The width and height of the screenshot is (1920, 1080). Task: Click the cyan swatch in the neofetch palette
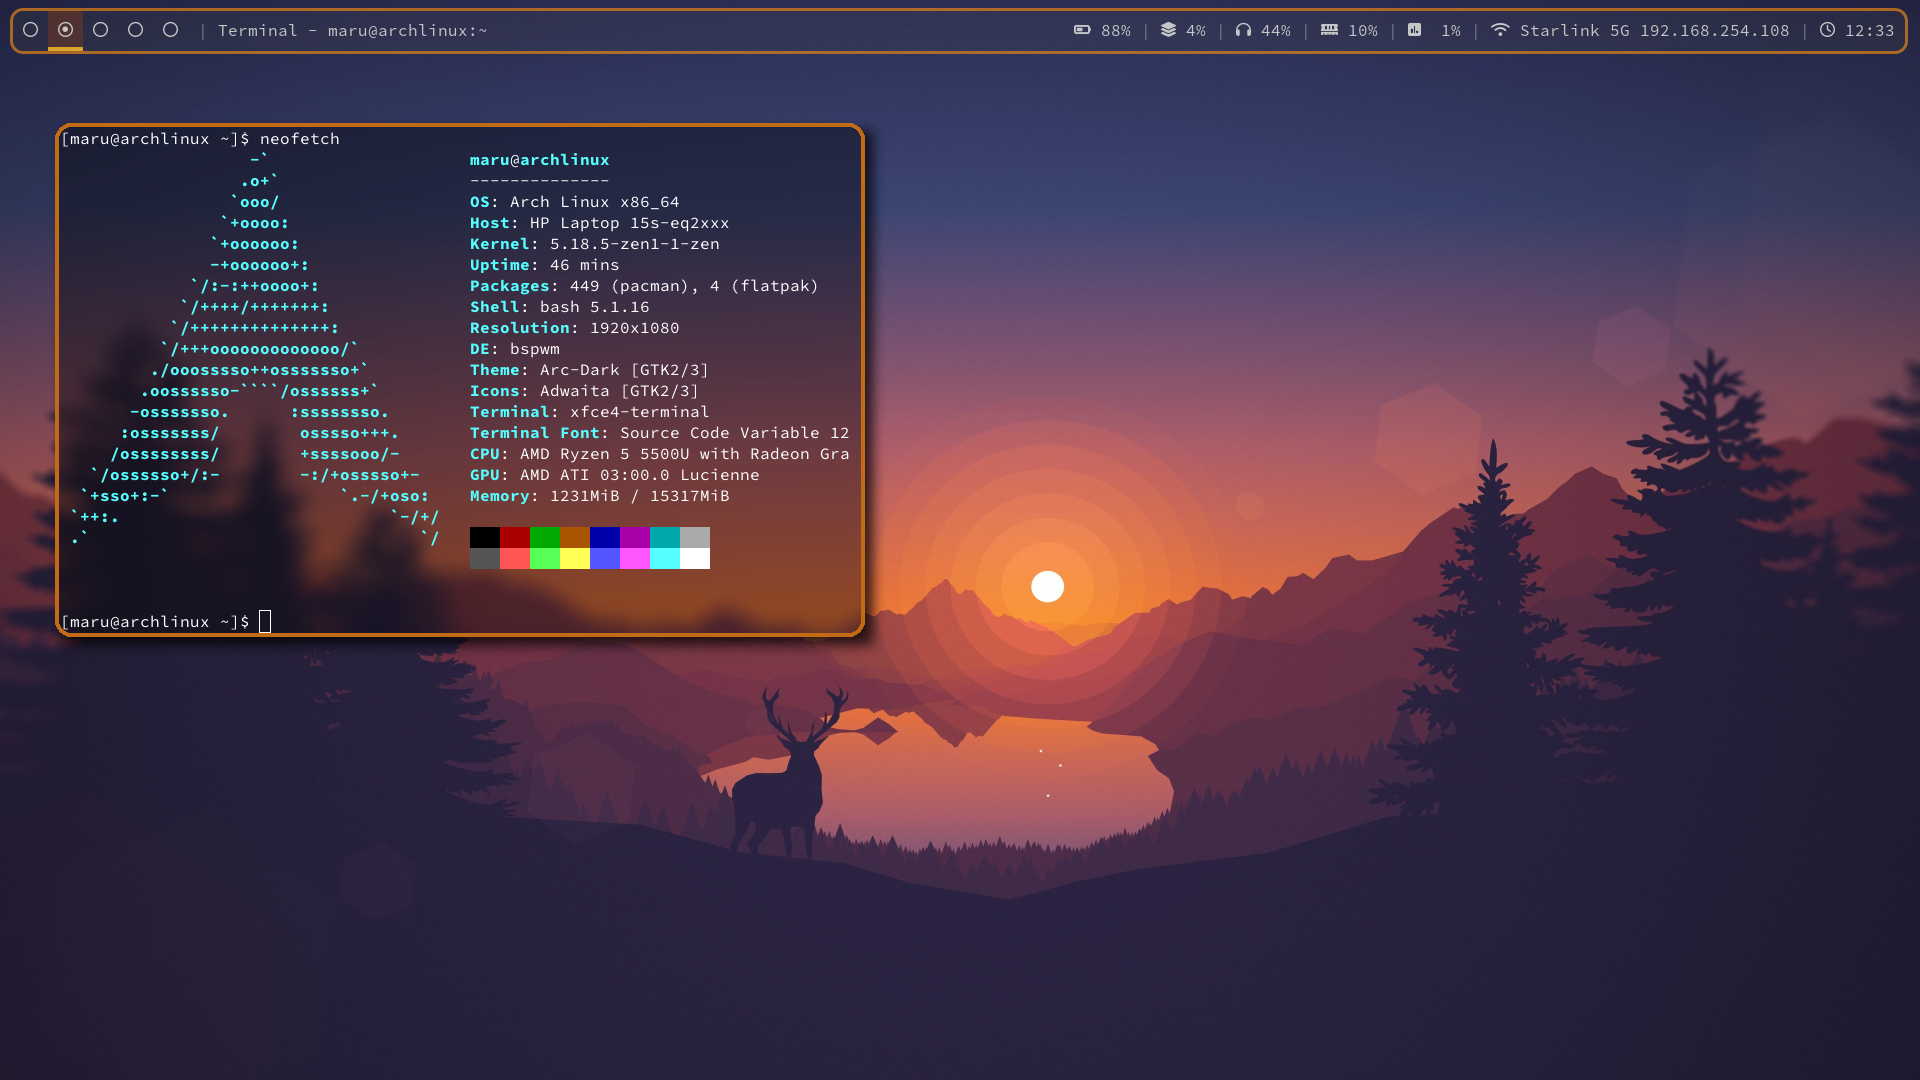click(x=665, y=538)
